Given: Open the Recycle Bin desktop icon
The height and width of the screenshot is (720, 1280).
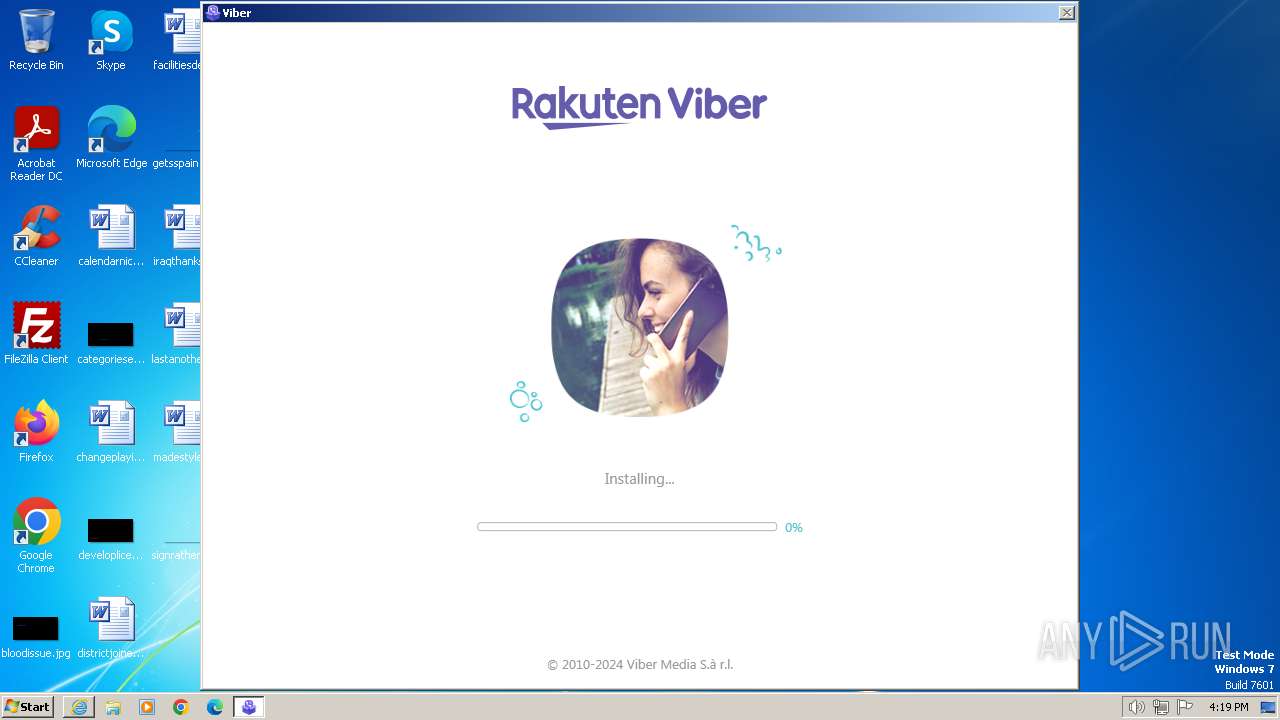Looking at the screenshot, I should pyautogui.click(x=36, y=40).
